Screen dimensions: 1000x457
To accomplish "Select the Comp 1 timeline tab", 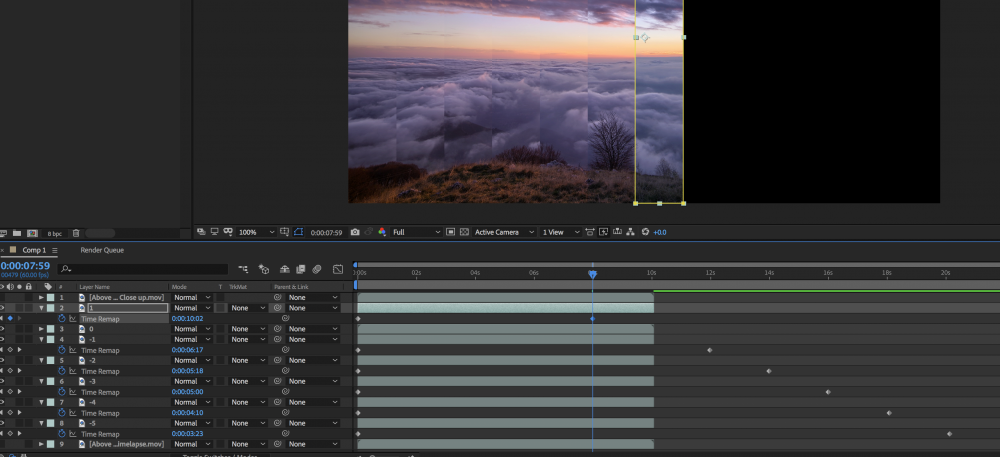I will [34, 250].
